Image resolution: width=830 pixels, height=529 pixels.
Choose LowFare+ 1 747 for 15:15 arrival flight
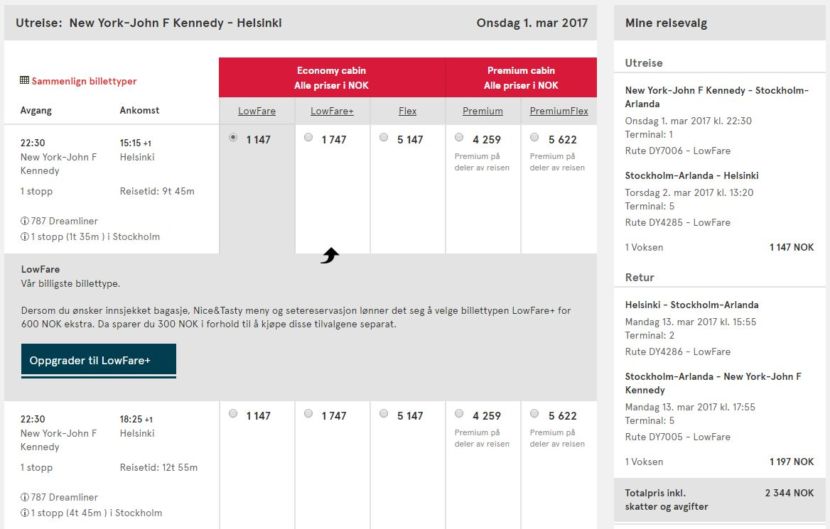coord(308,138)
